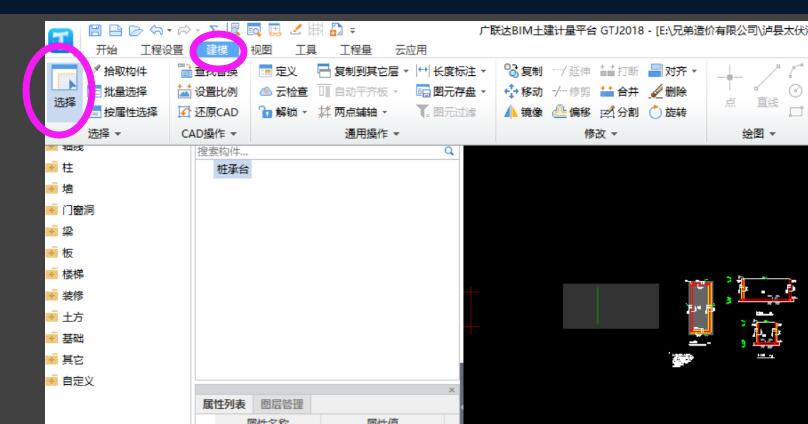Click 长度标注 length dimension tool
The width and height of the screenshot is (808, 424).
click(446, 71)
